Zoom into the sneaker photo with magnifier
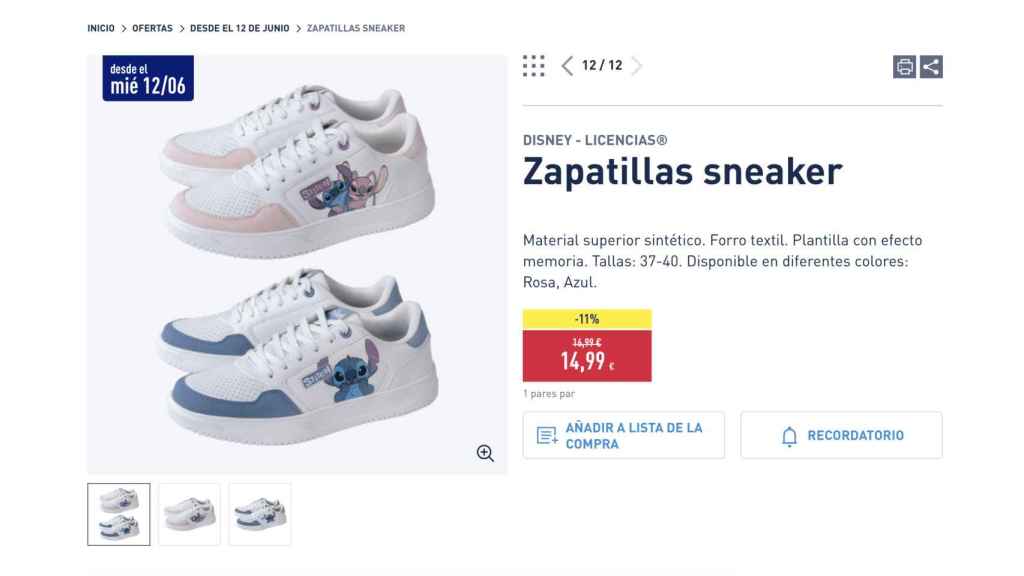This screenshot has width=1024, height=576. [x=486, y=452]
